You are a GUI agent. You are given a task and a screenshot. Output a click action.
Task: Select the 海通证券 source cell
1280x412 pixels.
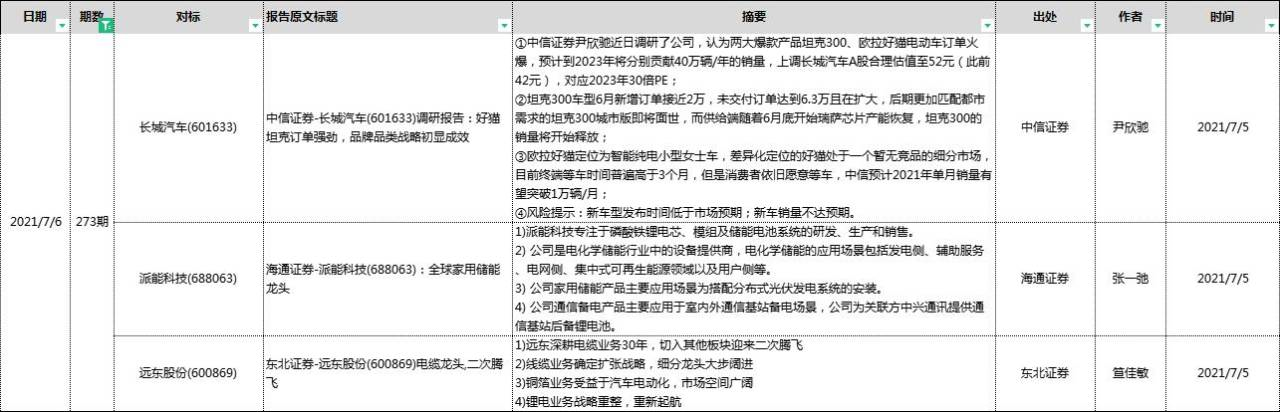(x=1043, y=278)
